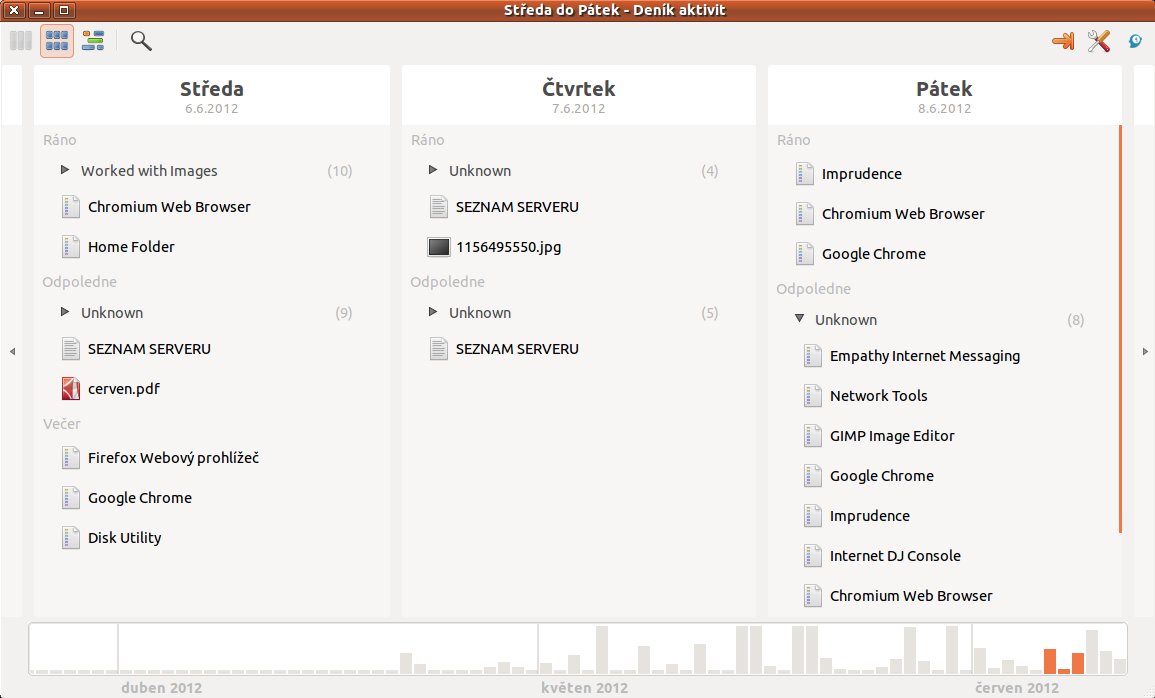Screen dimensions: 1155x698
Task: Open Disk Utility item icon
Action: click(70, 537)
